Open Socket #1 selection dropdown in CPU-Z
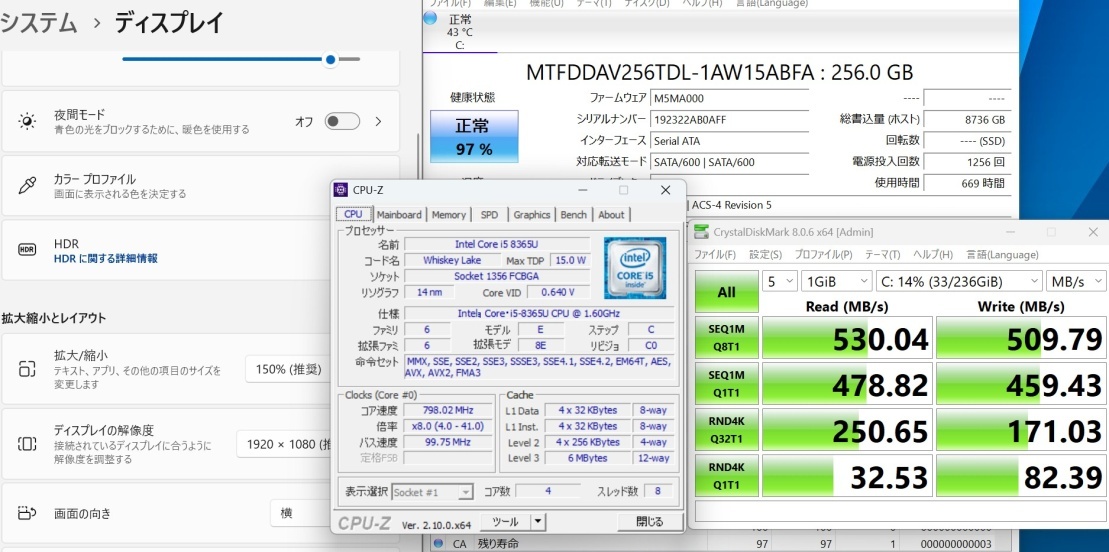Image resolution: width=1109 pixels, height=552 pixels. click(x=433, y=492)
